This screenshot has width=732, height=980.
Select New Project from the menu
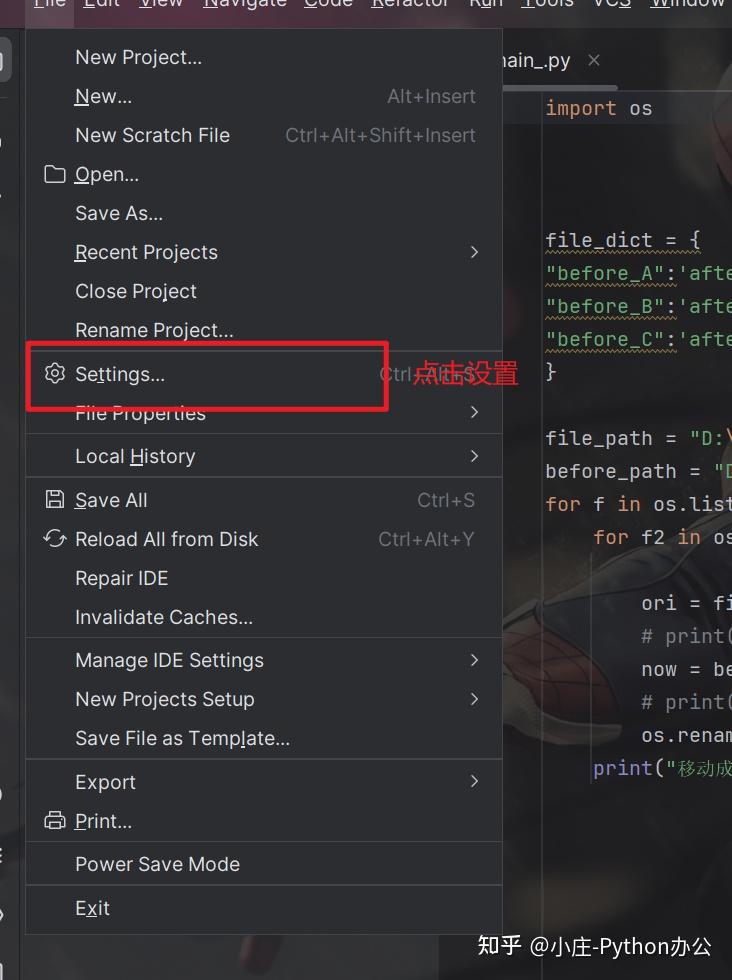point(138,57)
